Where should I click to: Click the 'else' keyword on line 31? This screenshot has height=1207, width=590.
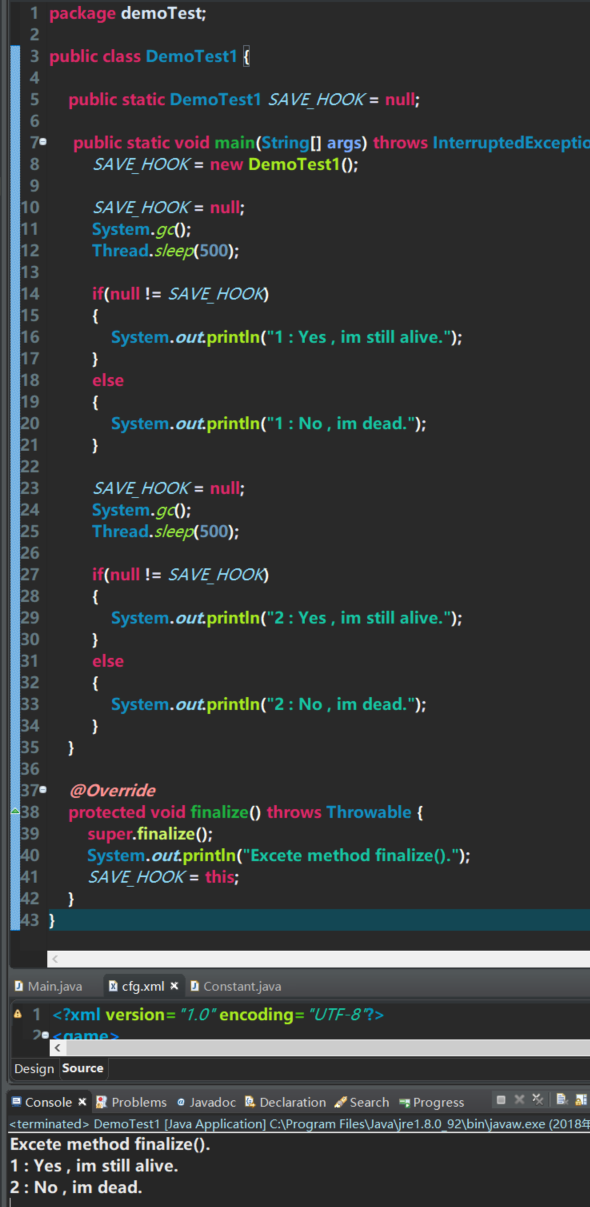click(108, 661)
